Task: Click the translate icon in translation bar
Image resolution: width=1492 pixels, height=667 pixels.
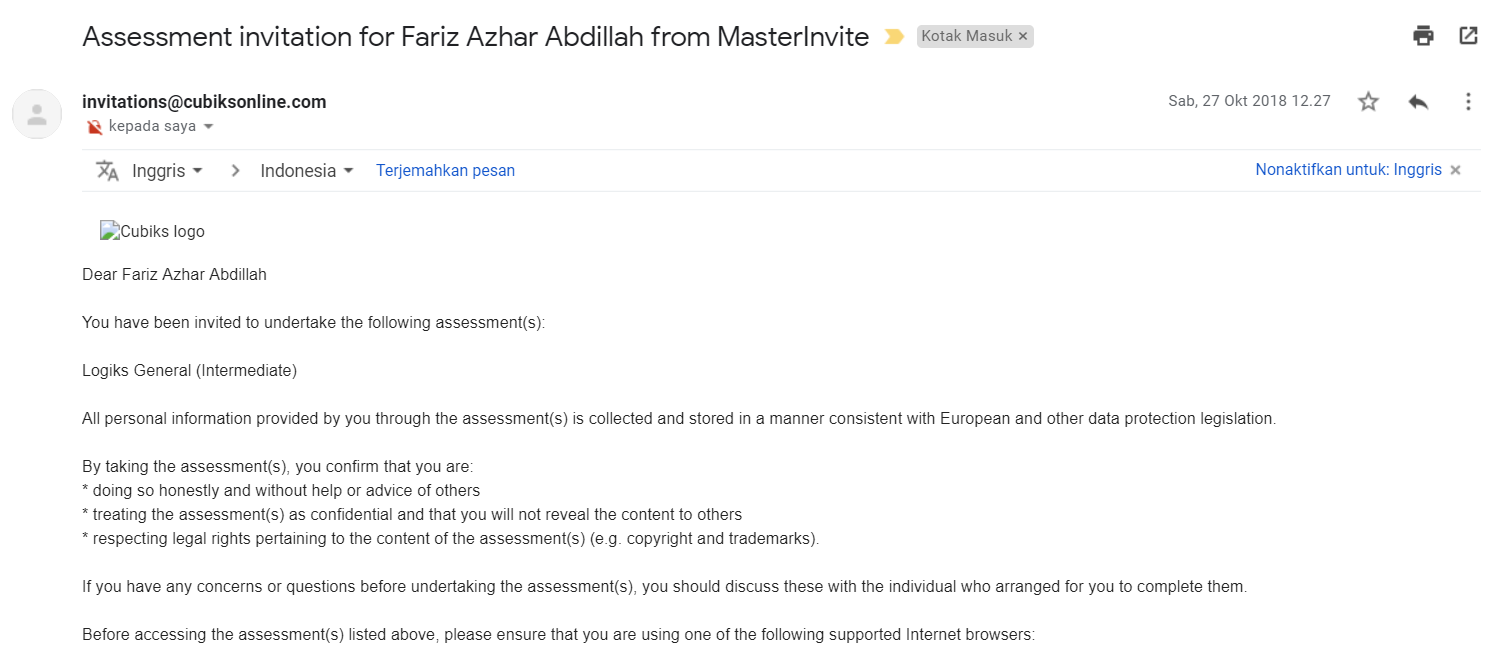Action: click(x=107, y=170)
